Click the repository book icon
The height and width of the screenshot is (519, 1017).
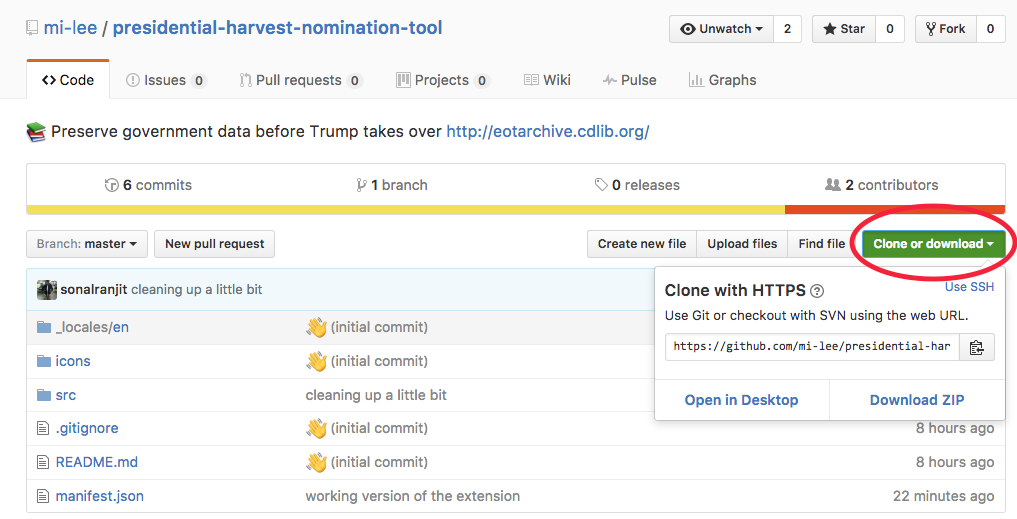point(33,28)
